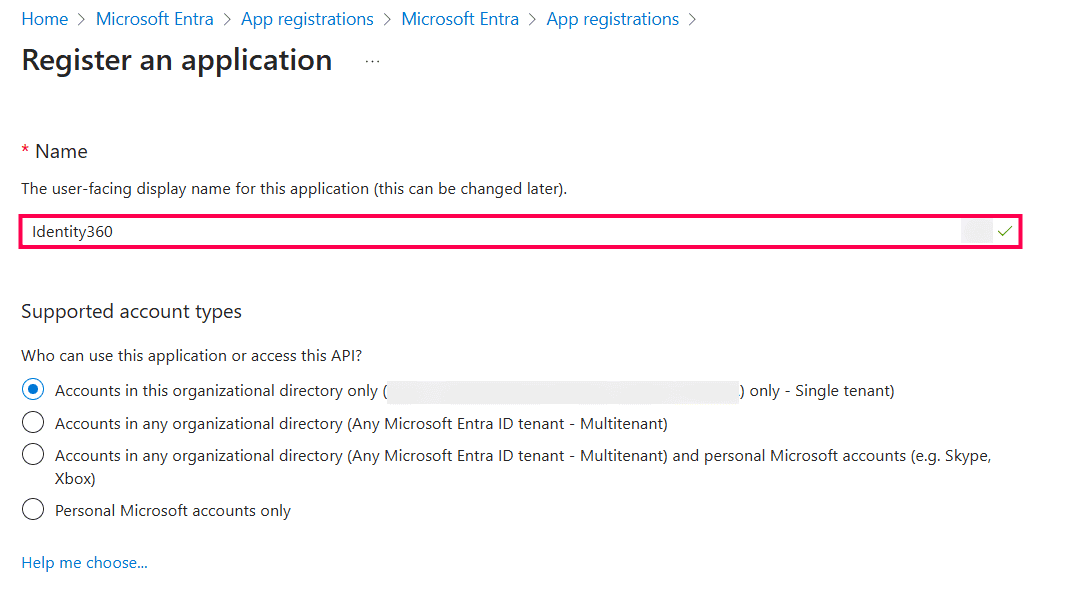Open the second Microsoft Entra breadcrumb
1067x598 pixels.
coord(460,18)
